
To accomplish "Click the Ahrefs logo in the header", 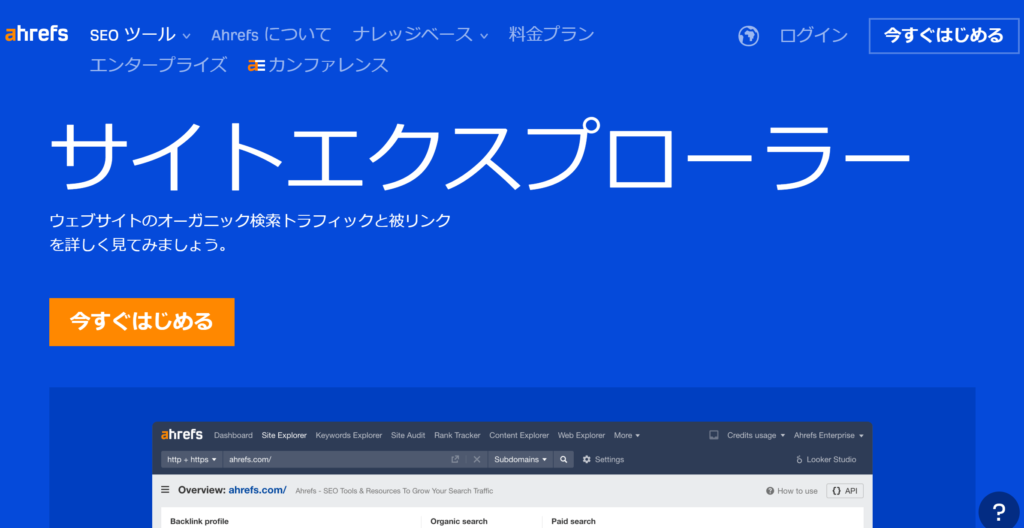I will 37,34.
